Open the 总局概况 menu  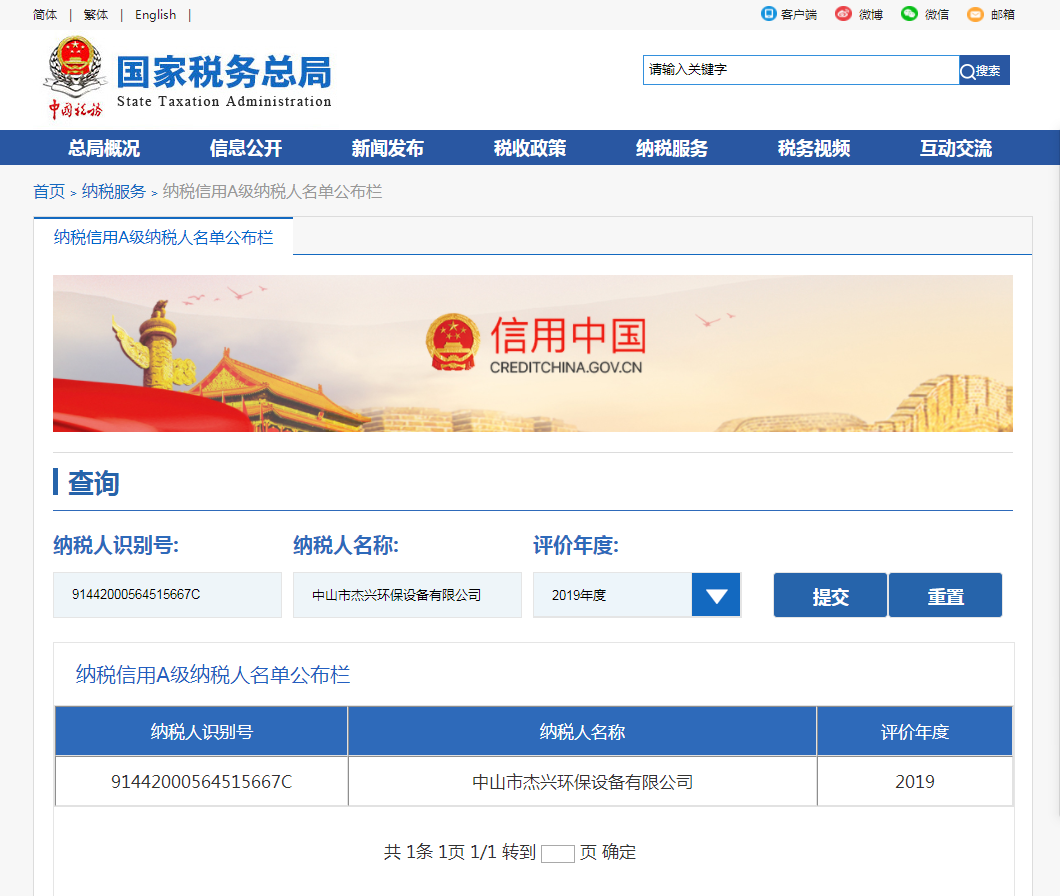coord(104,148)
